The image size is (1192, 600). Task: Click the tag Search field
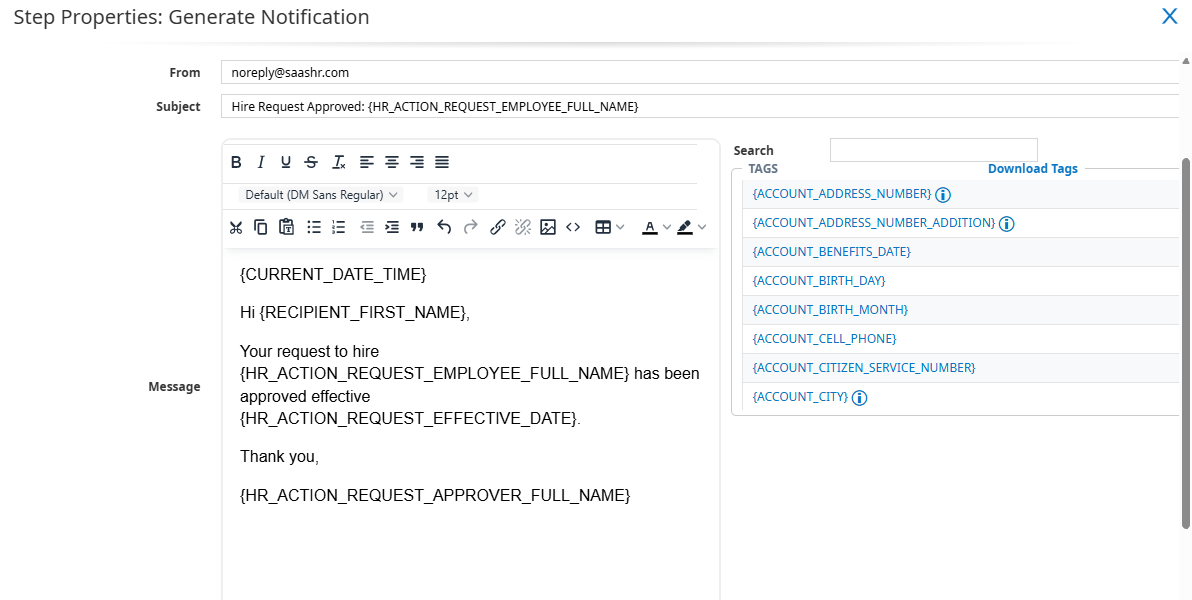coord(933,149)
